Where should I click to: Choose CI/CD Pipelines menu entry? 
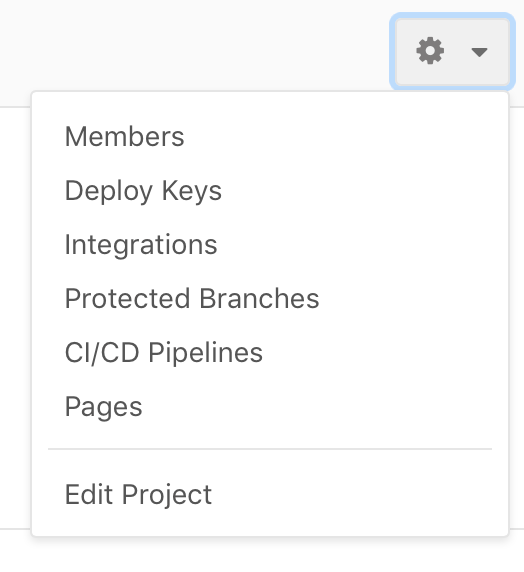pyautogui.click(x=163, y=352)
